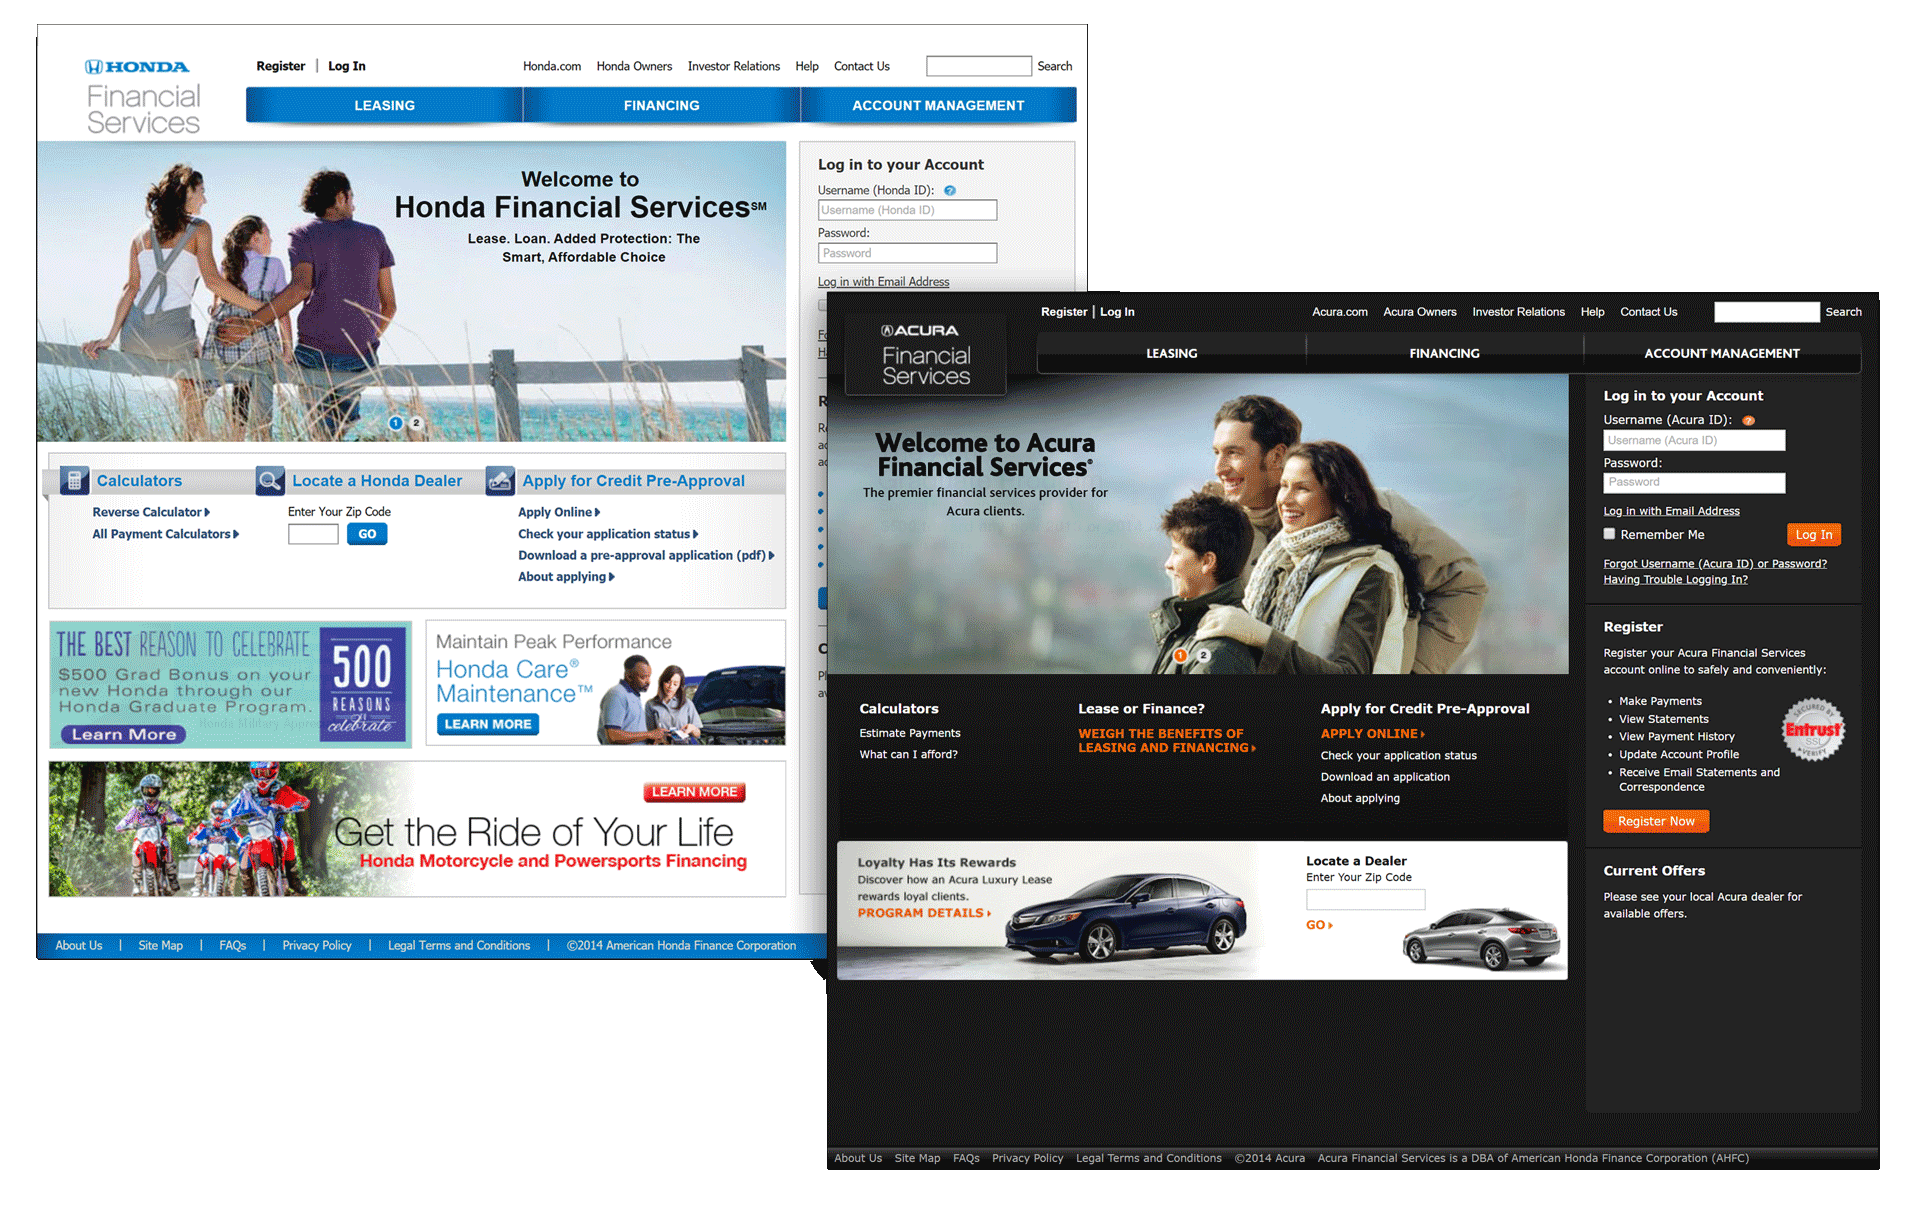Check the Remember Me checkbox

[1609, 534]
